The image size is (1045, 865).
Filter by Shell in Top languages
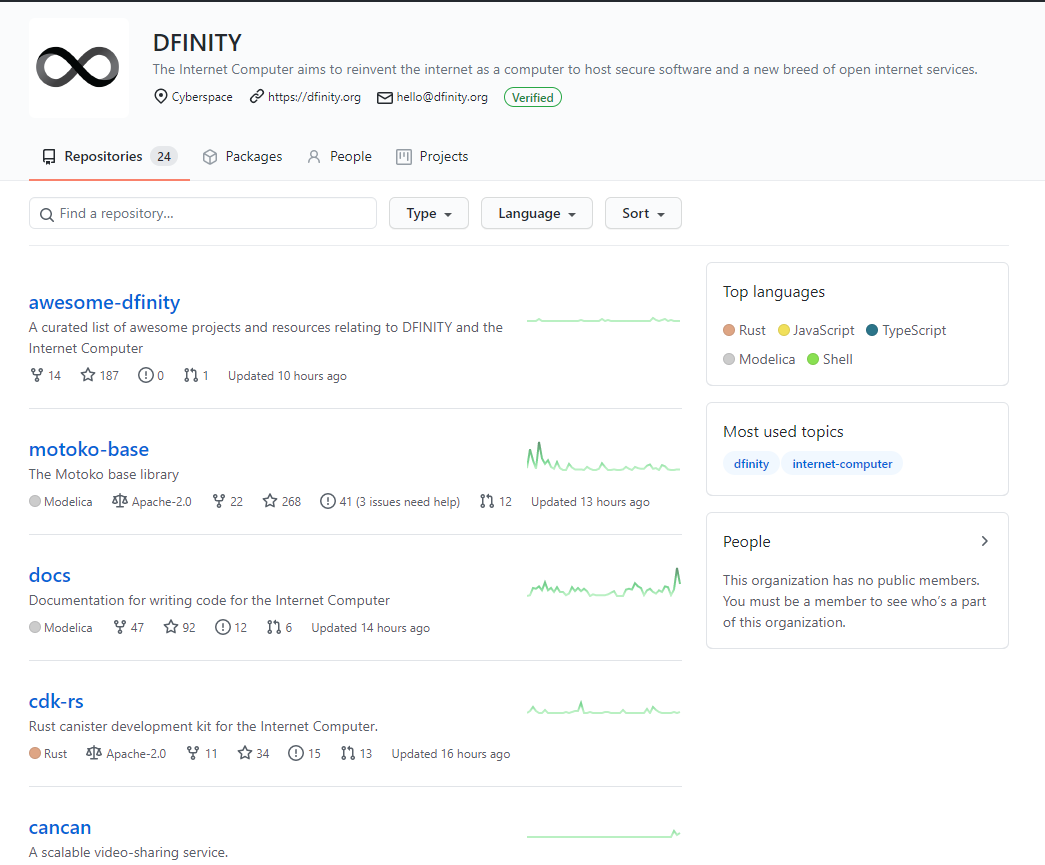(830, 359)
